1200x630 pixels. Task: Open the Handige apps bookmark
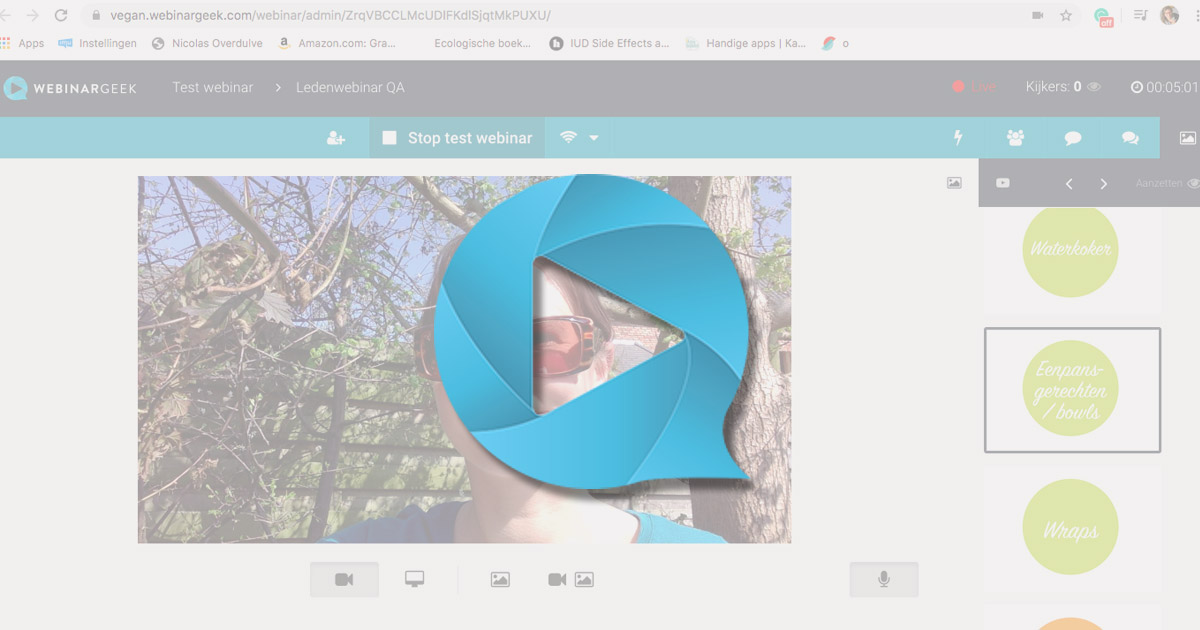[746, 43]
